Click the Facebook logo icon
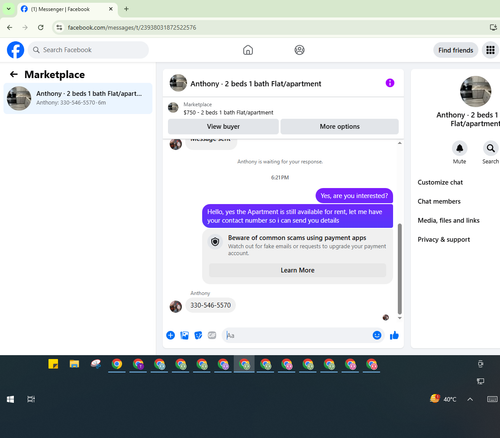 pos(15,50)
